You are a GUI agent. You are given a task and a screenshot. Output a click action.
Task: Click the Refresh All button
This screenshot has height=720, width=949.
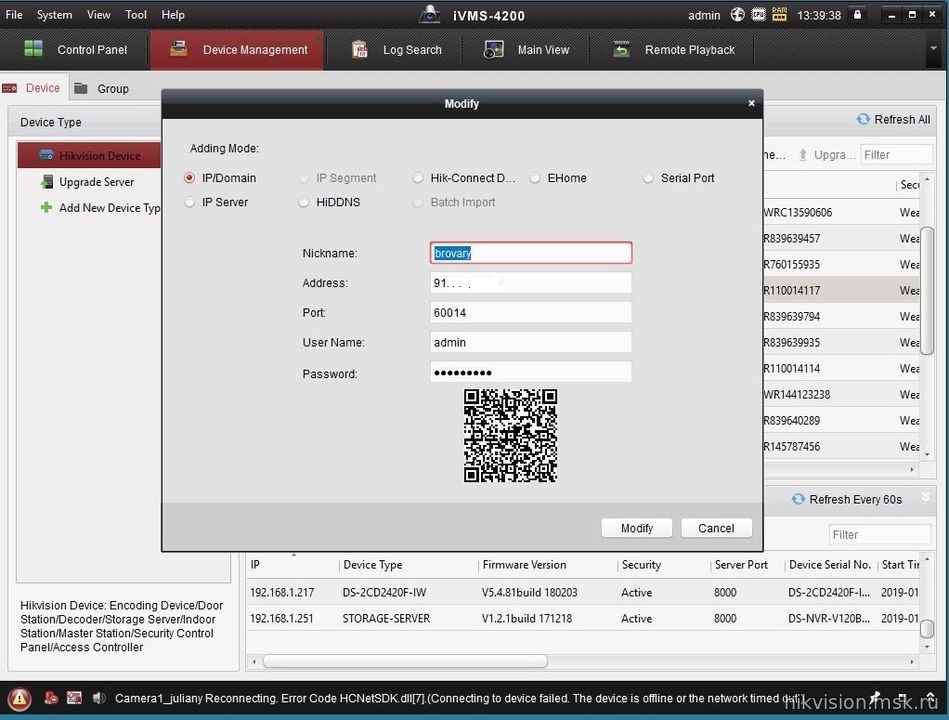893,119
